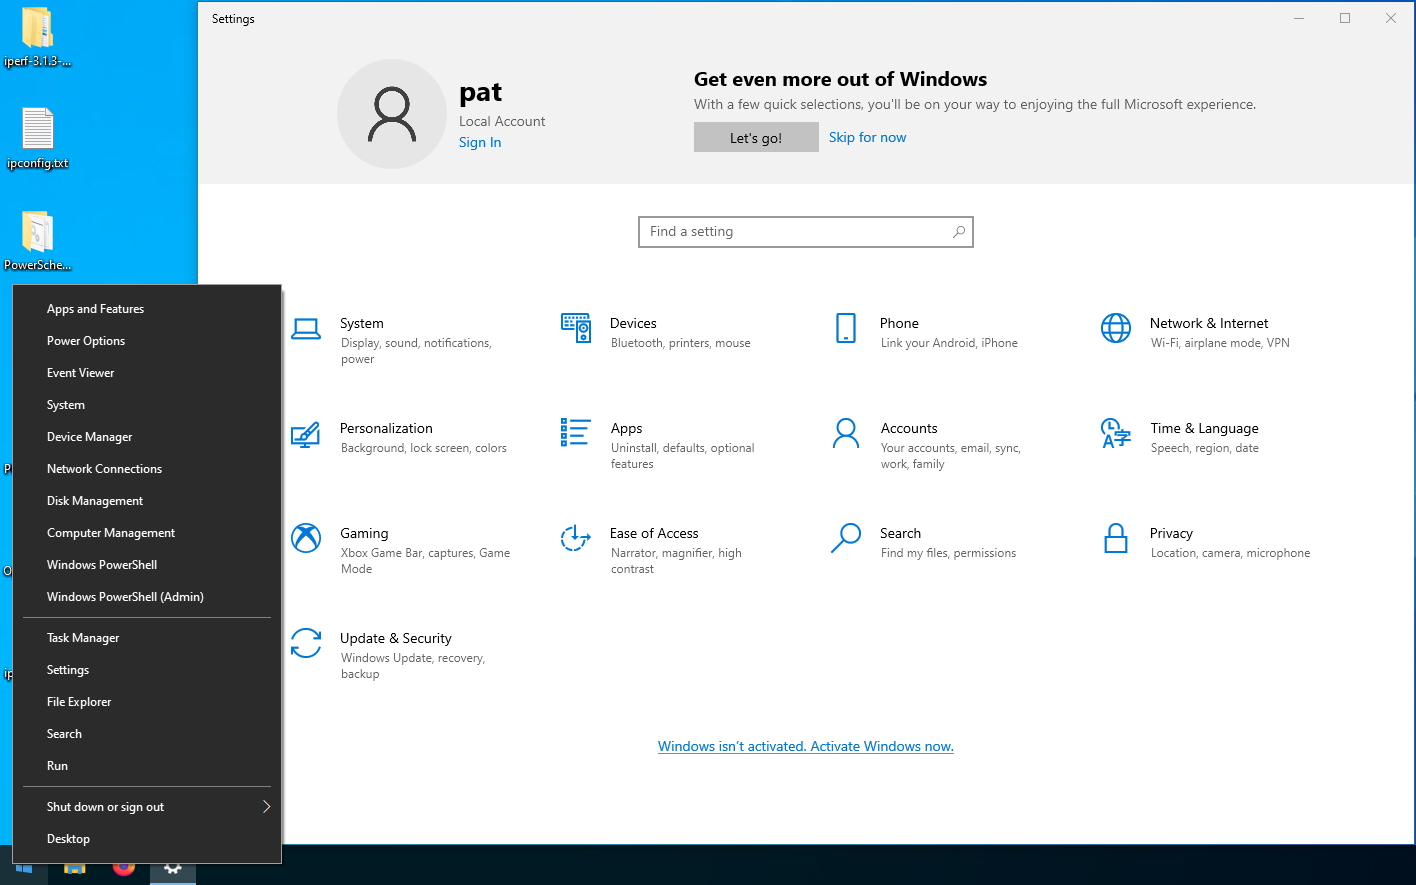Click the Accounts person icon
Viewport: 1416px width, 885px height.
pyautogui.click(x=846, y=433)
